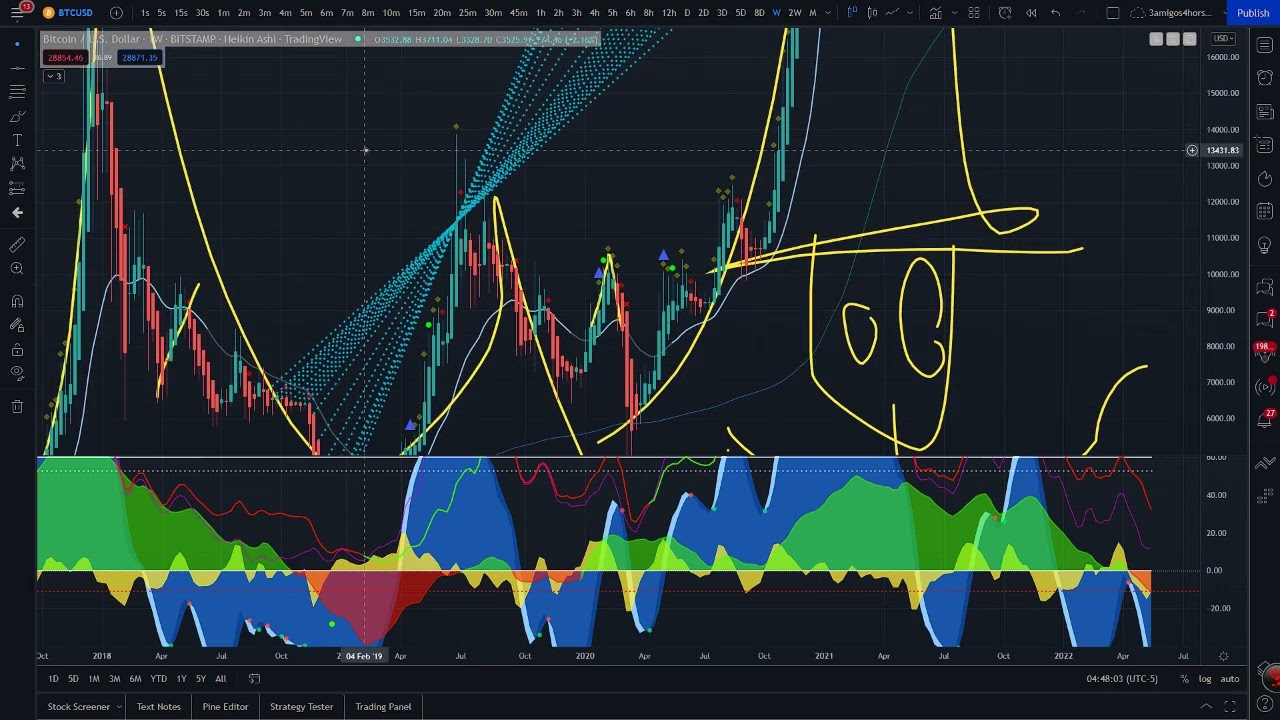Redo the action arrow
The width and height of the screenshot is (1280, 720).
[1079, 13]
